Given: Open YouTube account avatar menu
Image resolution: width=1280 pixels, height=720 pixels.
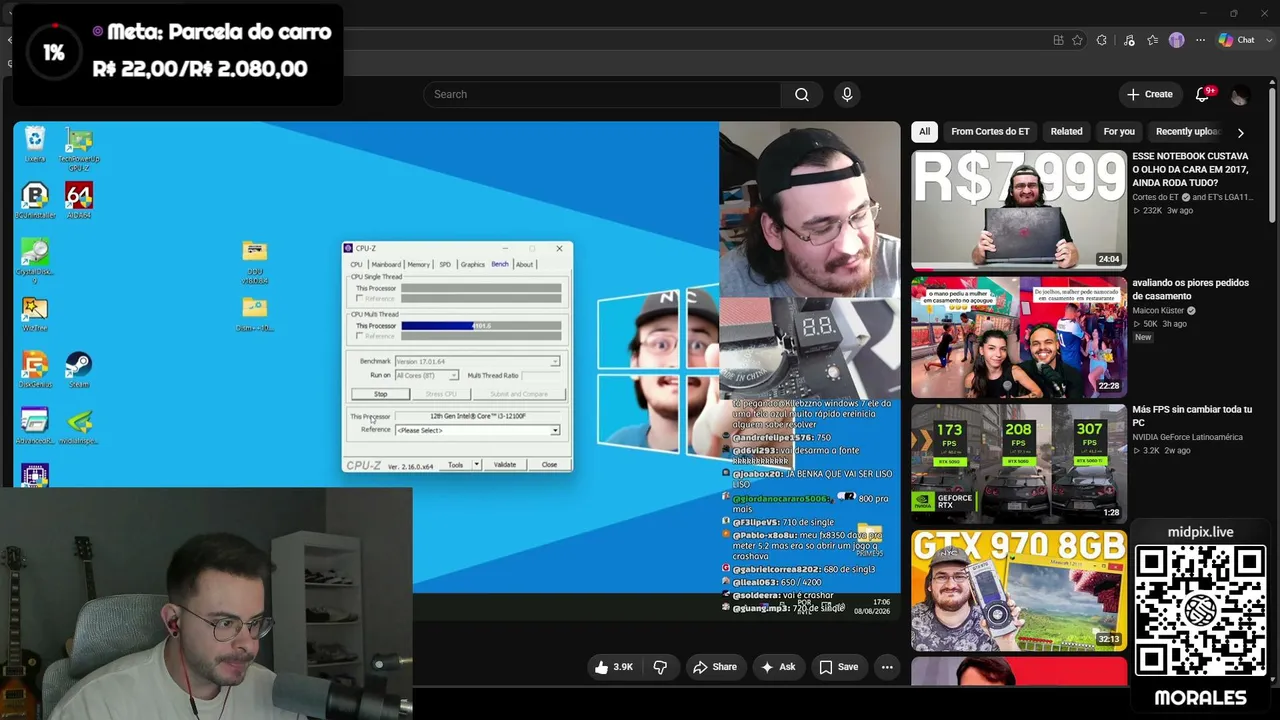Looking at the screenshot, I should (1240, 95).
